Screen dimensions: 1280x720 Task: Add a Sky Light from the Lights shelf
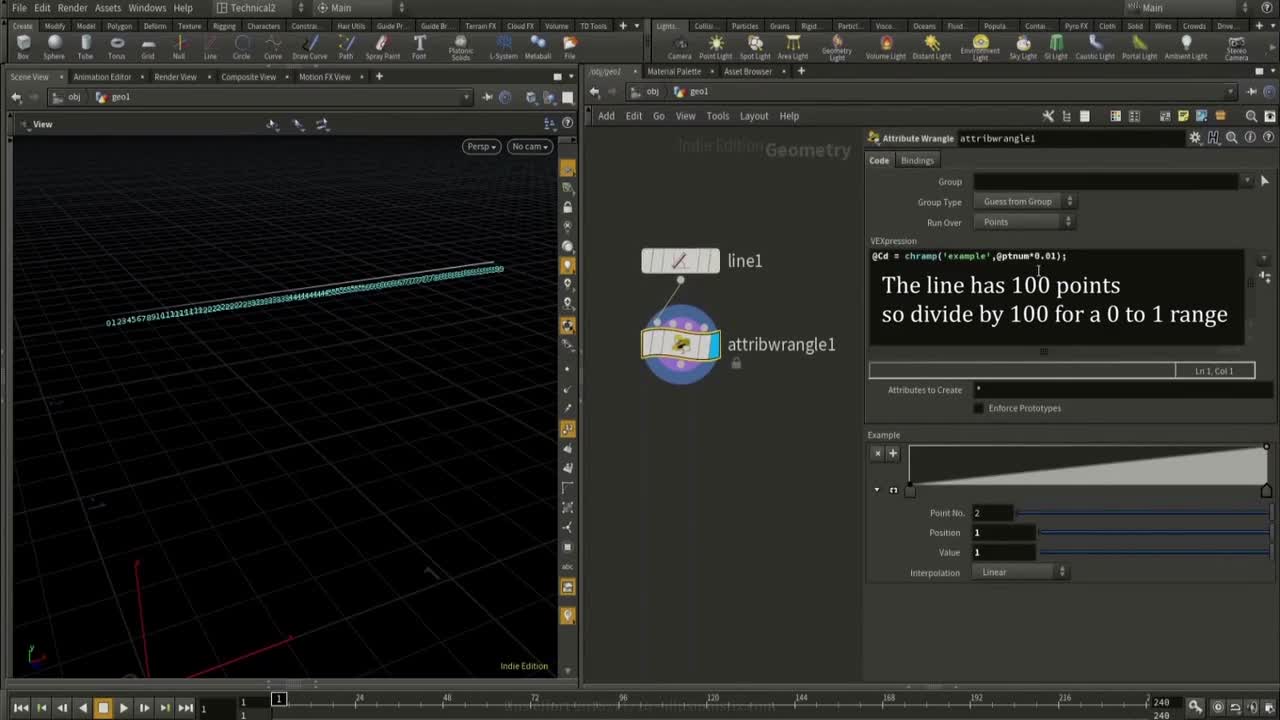coord(1024,45)
